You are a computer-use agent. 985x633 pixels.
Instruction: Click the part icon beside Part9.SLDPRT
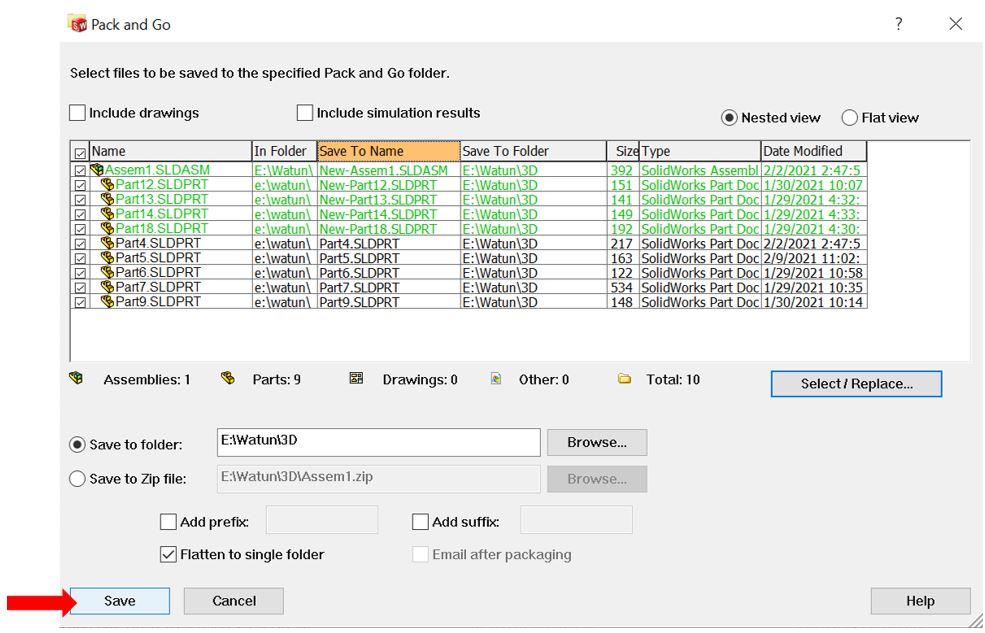click(x=107, y=301)
